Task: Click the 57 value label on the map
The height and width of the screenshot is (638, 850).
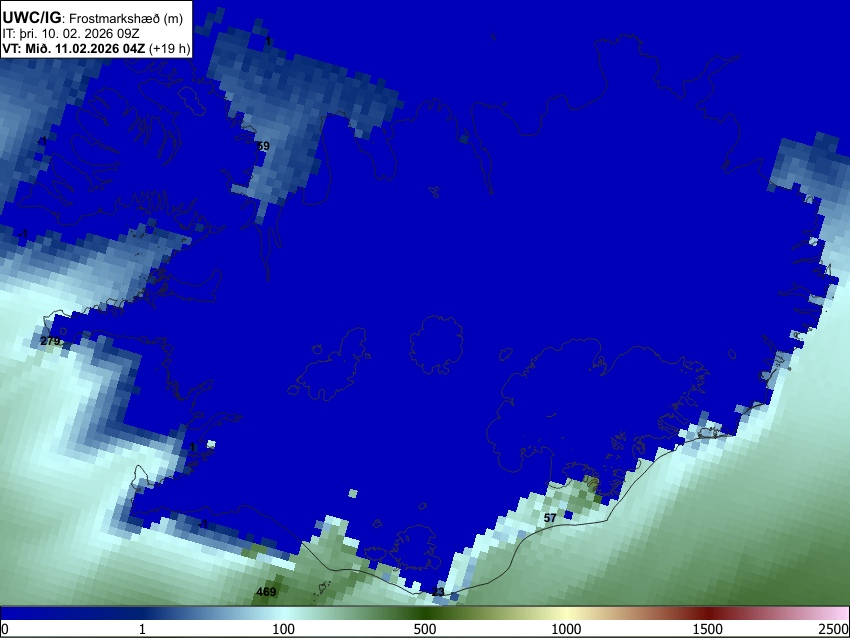Action: [550, 518]
